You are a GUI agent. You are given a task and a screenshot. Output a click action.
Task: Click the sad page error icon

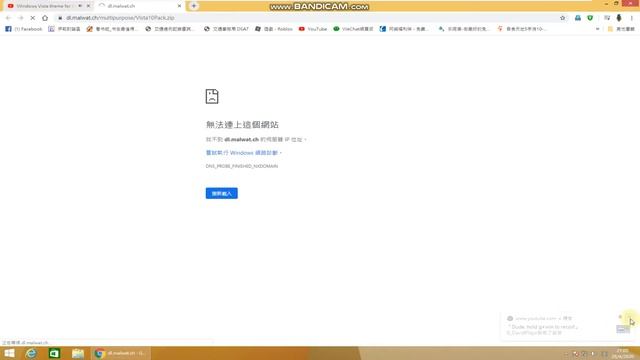click(212, 96)
